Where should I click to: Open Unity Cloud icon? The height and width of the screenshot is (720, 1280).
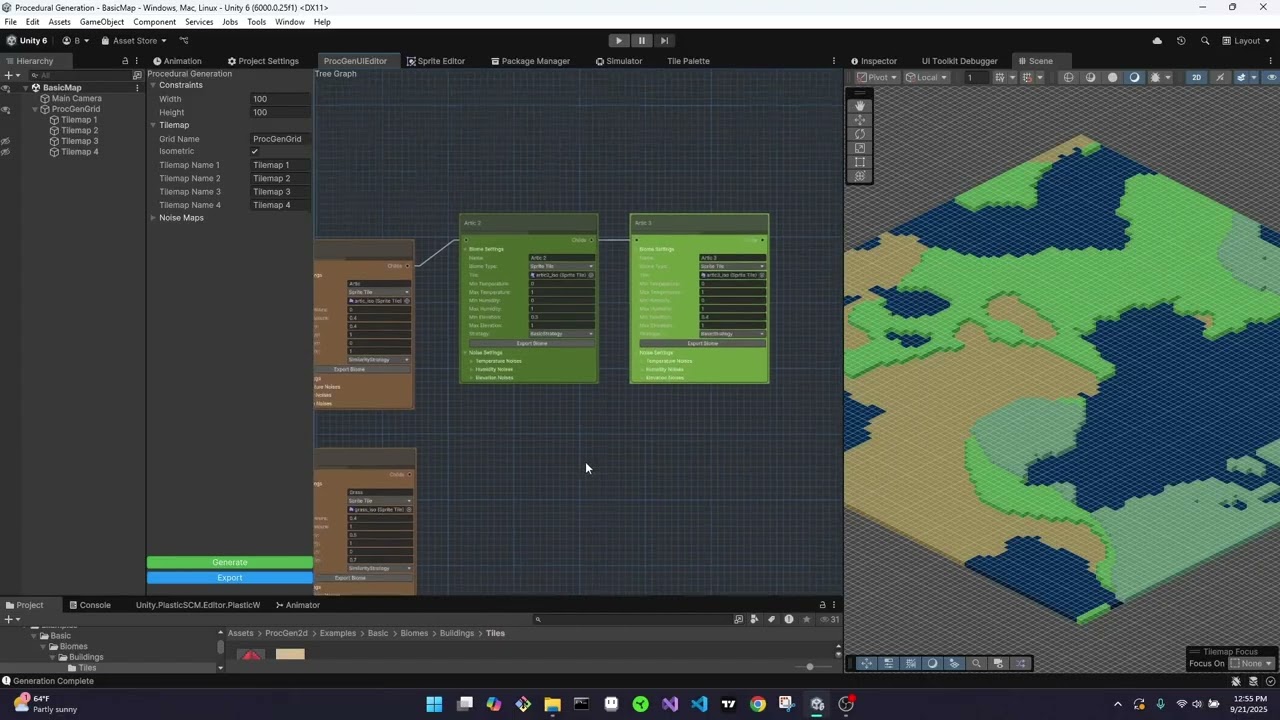click(x=1157, y=41)
